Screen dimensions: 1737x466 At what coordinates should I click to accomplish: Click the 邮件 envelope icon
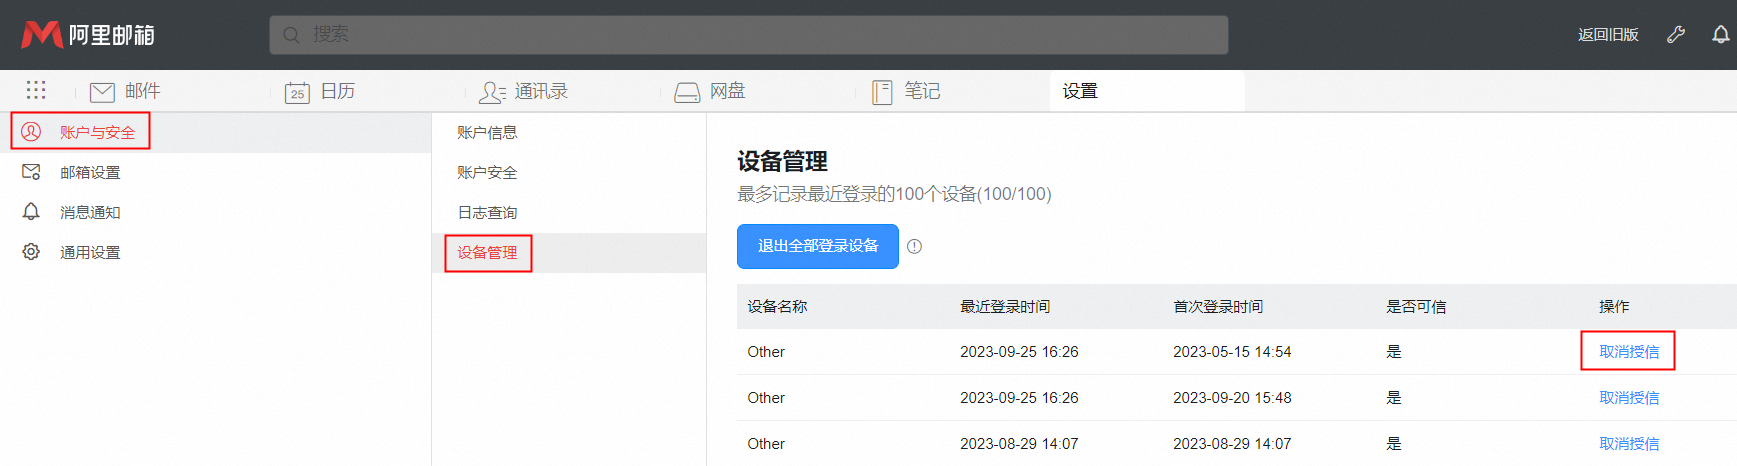[x=102, y=92]
